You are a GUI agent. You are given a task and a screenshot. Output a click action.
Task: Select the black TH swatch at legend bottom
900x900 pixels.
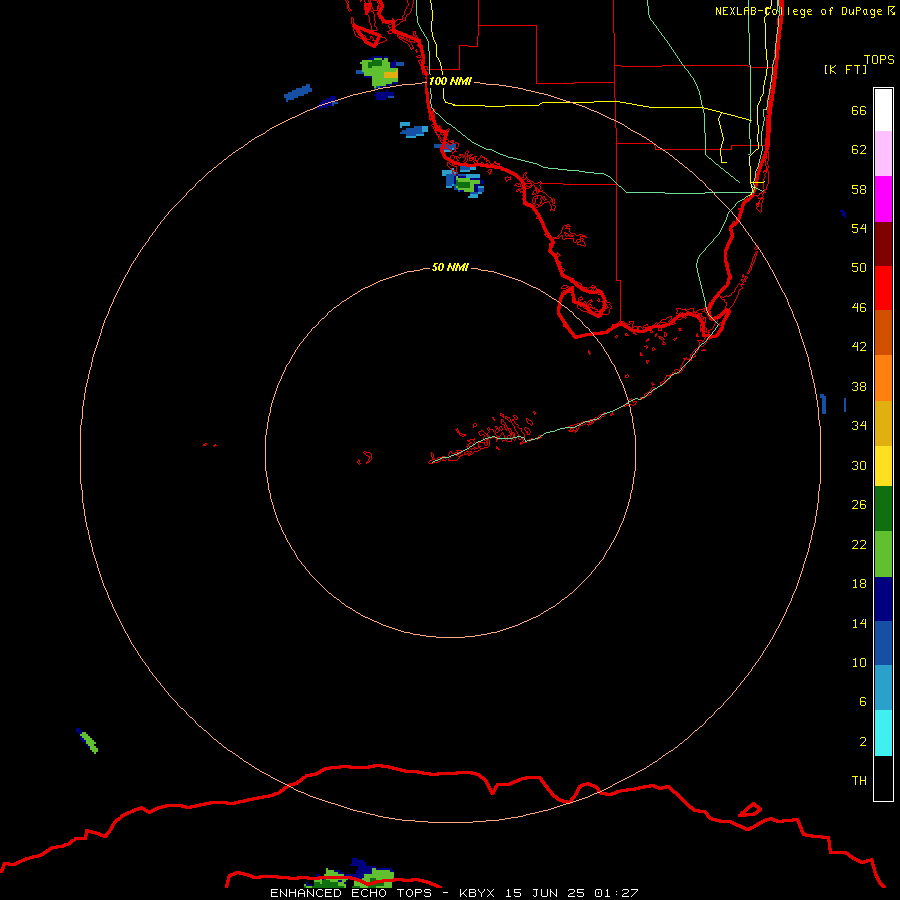[883, 778]
